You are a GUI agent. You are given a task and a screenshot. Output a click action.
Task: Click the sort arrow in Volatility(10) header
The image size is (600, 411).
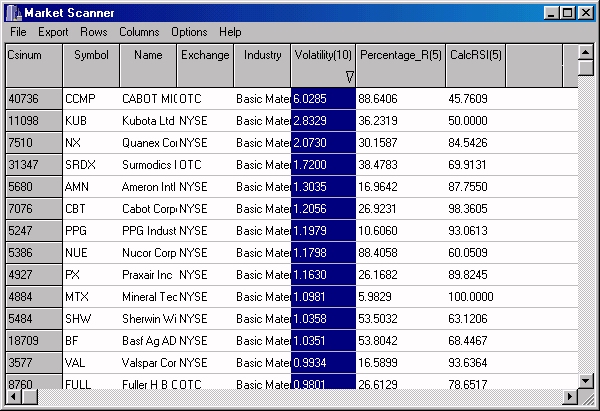349,77
